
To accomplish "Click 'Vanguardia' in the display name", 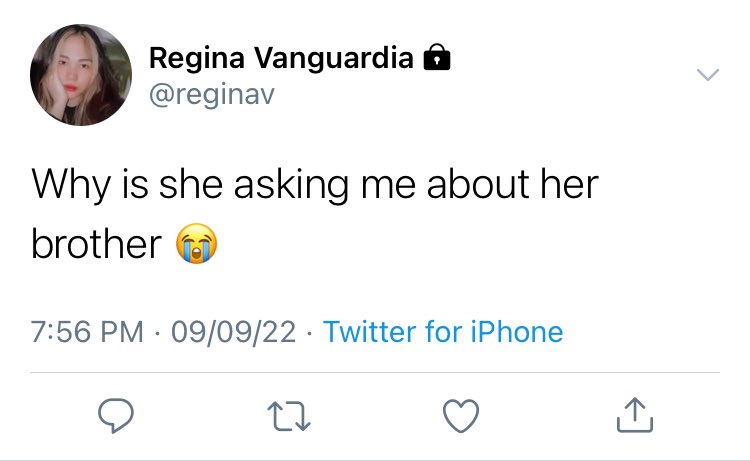I will (333, 58).
